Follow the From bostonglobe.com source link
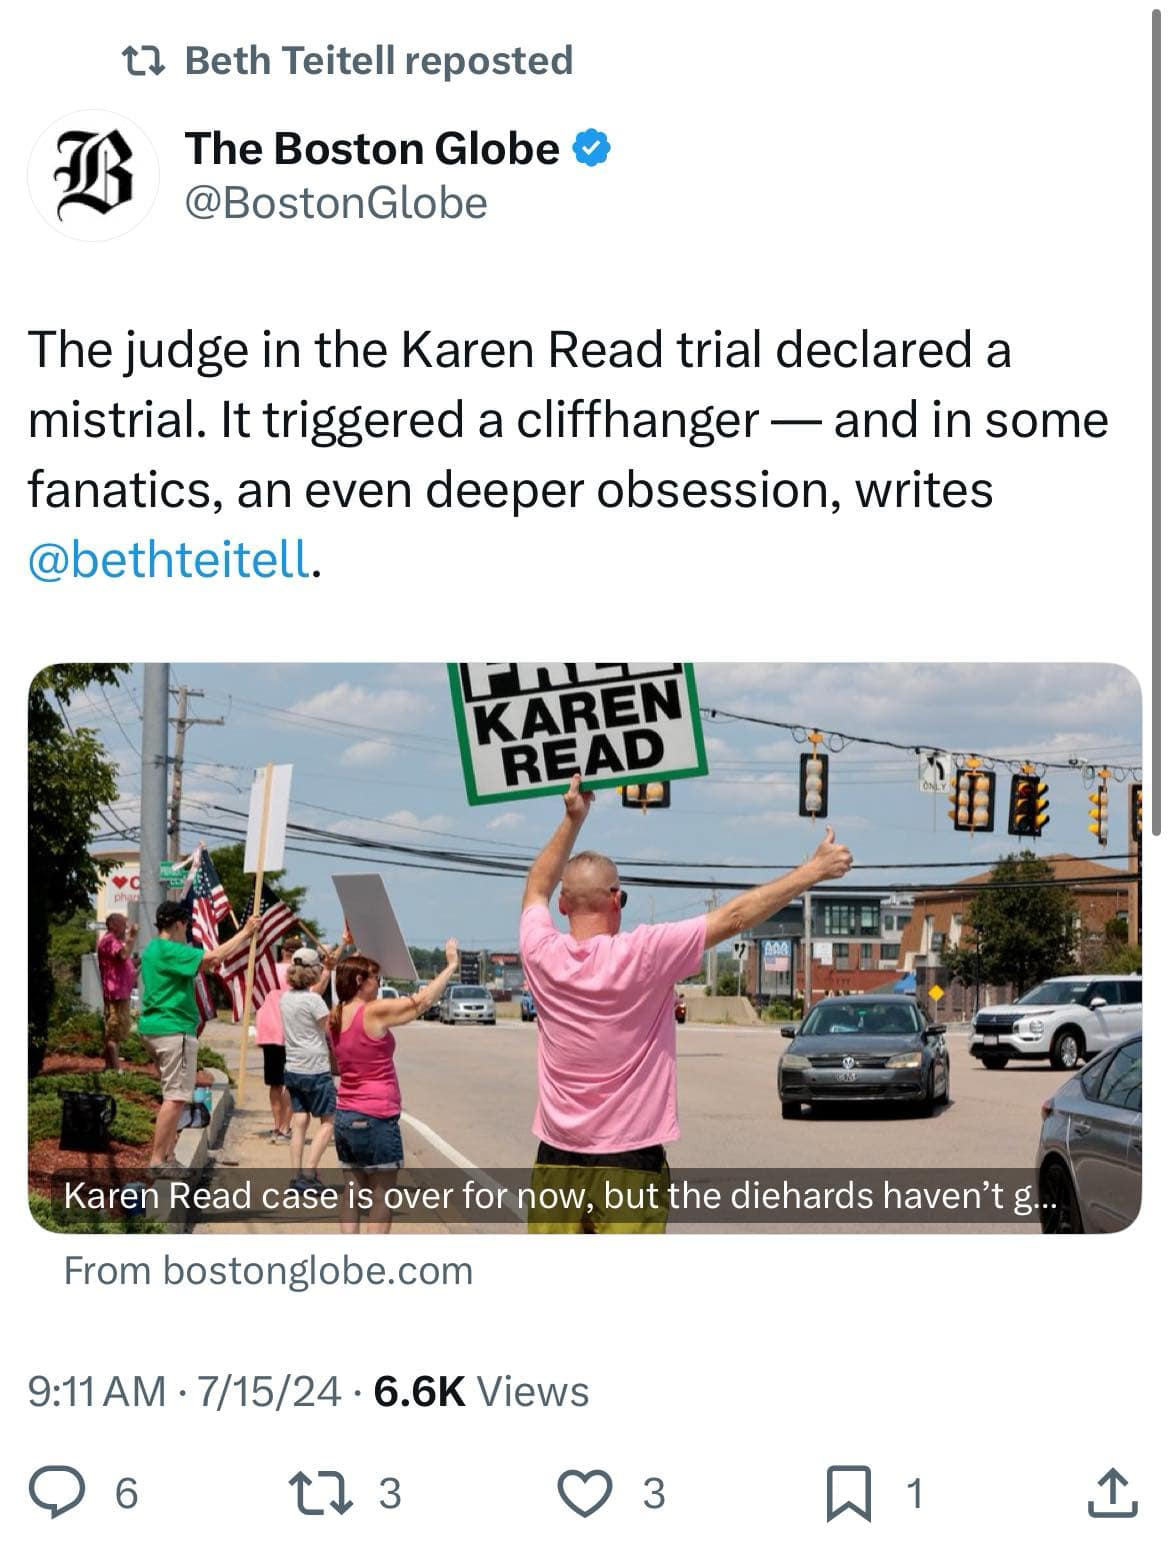Screen dimensions: 1170x1548 click(x=268, y=1271)
